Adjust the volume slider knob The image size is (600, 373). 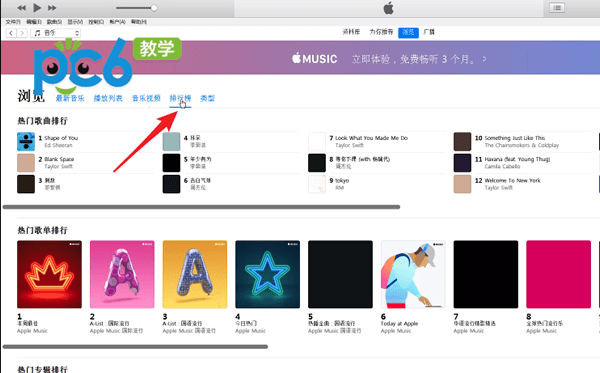[154, 8]
